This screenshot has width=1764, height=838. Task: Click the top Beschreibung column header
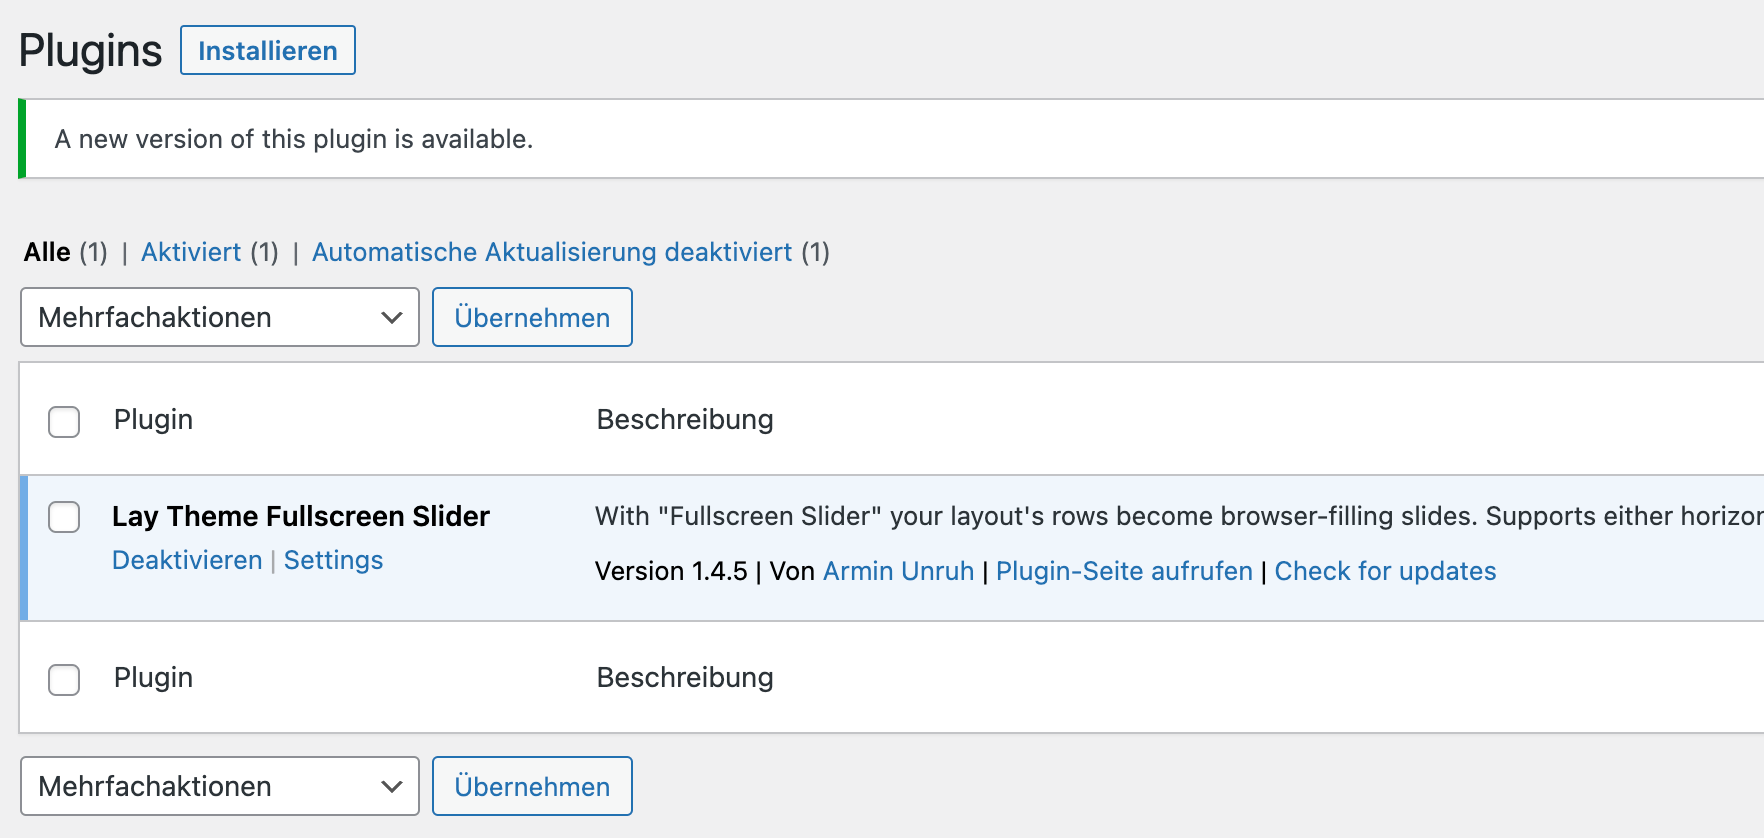tap(685, 419)
